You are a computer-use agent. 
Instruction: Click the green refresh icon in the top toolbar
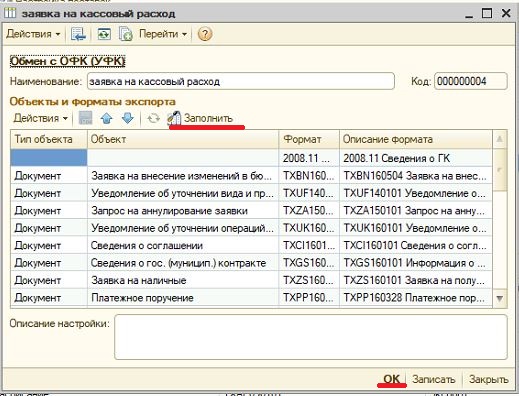[x=104, y=34]
